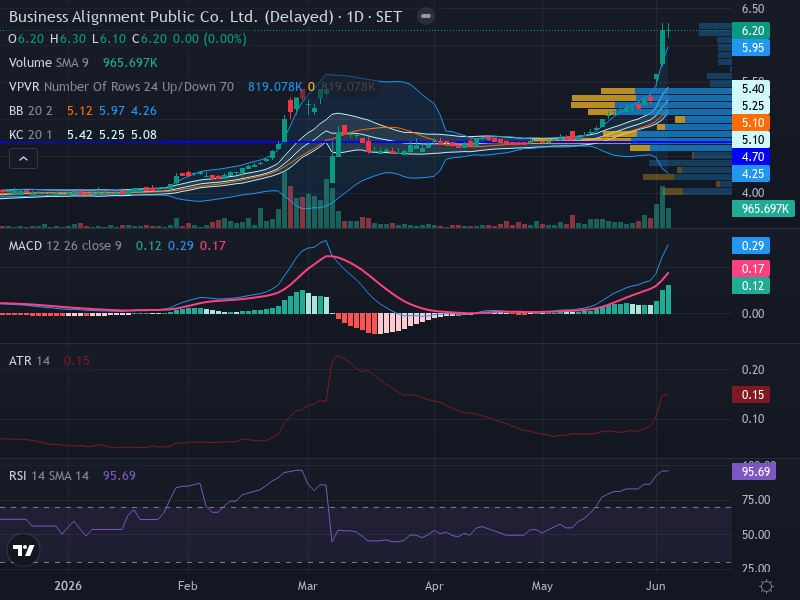Click the Feb label on time axis
This screenshot has height=600, width=800.
(x=188, y=586)
